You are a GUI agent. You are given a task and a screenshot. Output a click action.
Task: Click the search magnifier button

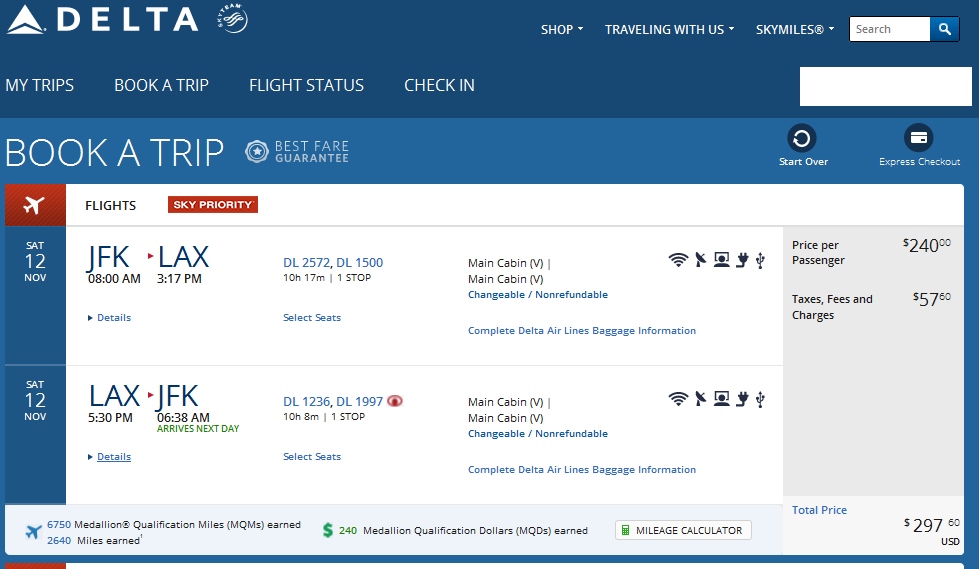click(x=944, y=29)
